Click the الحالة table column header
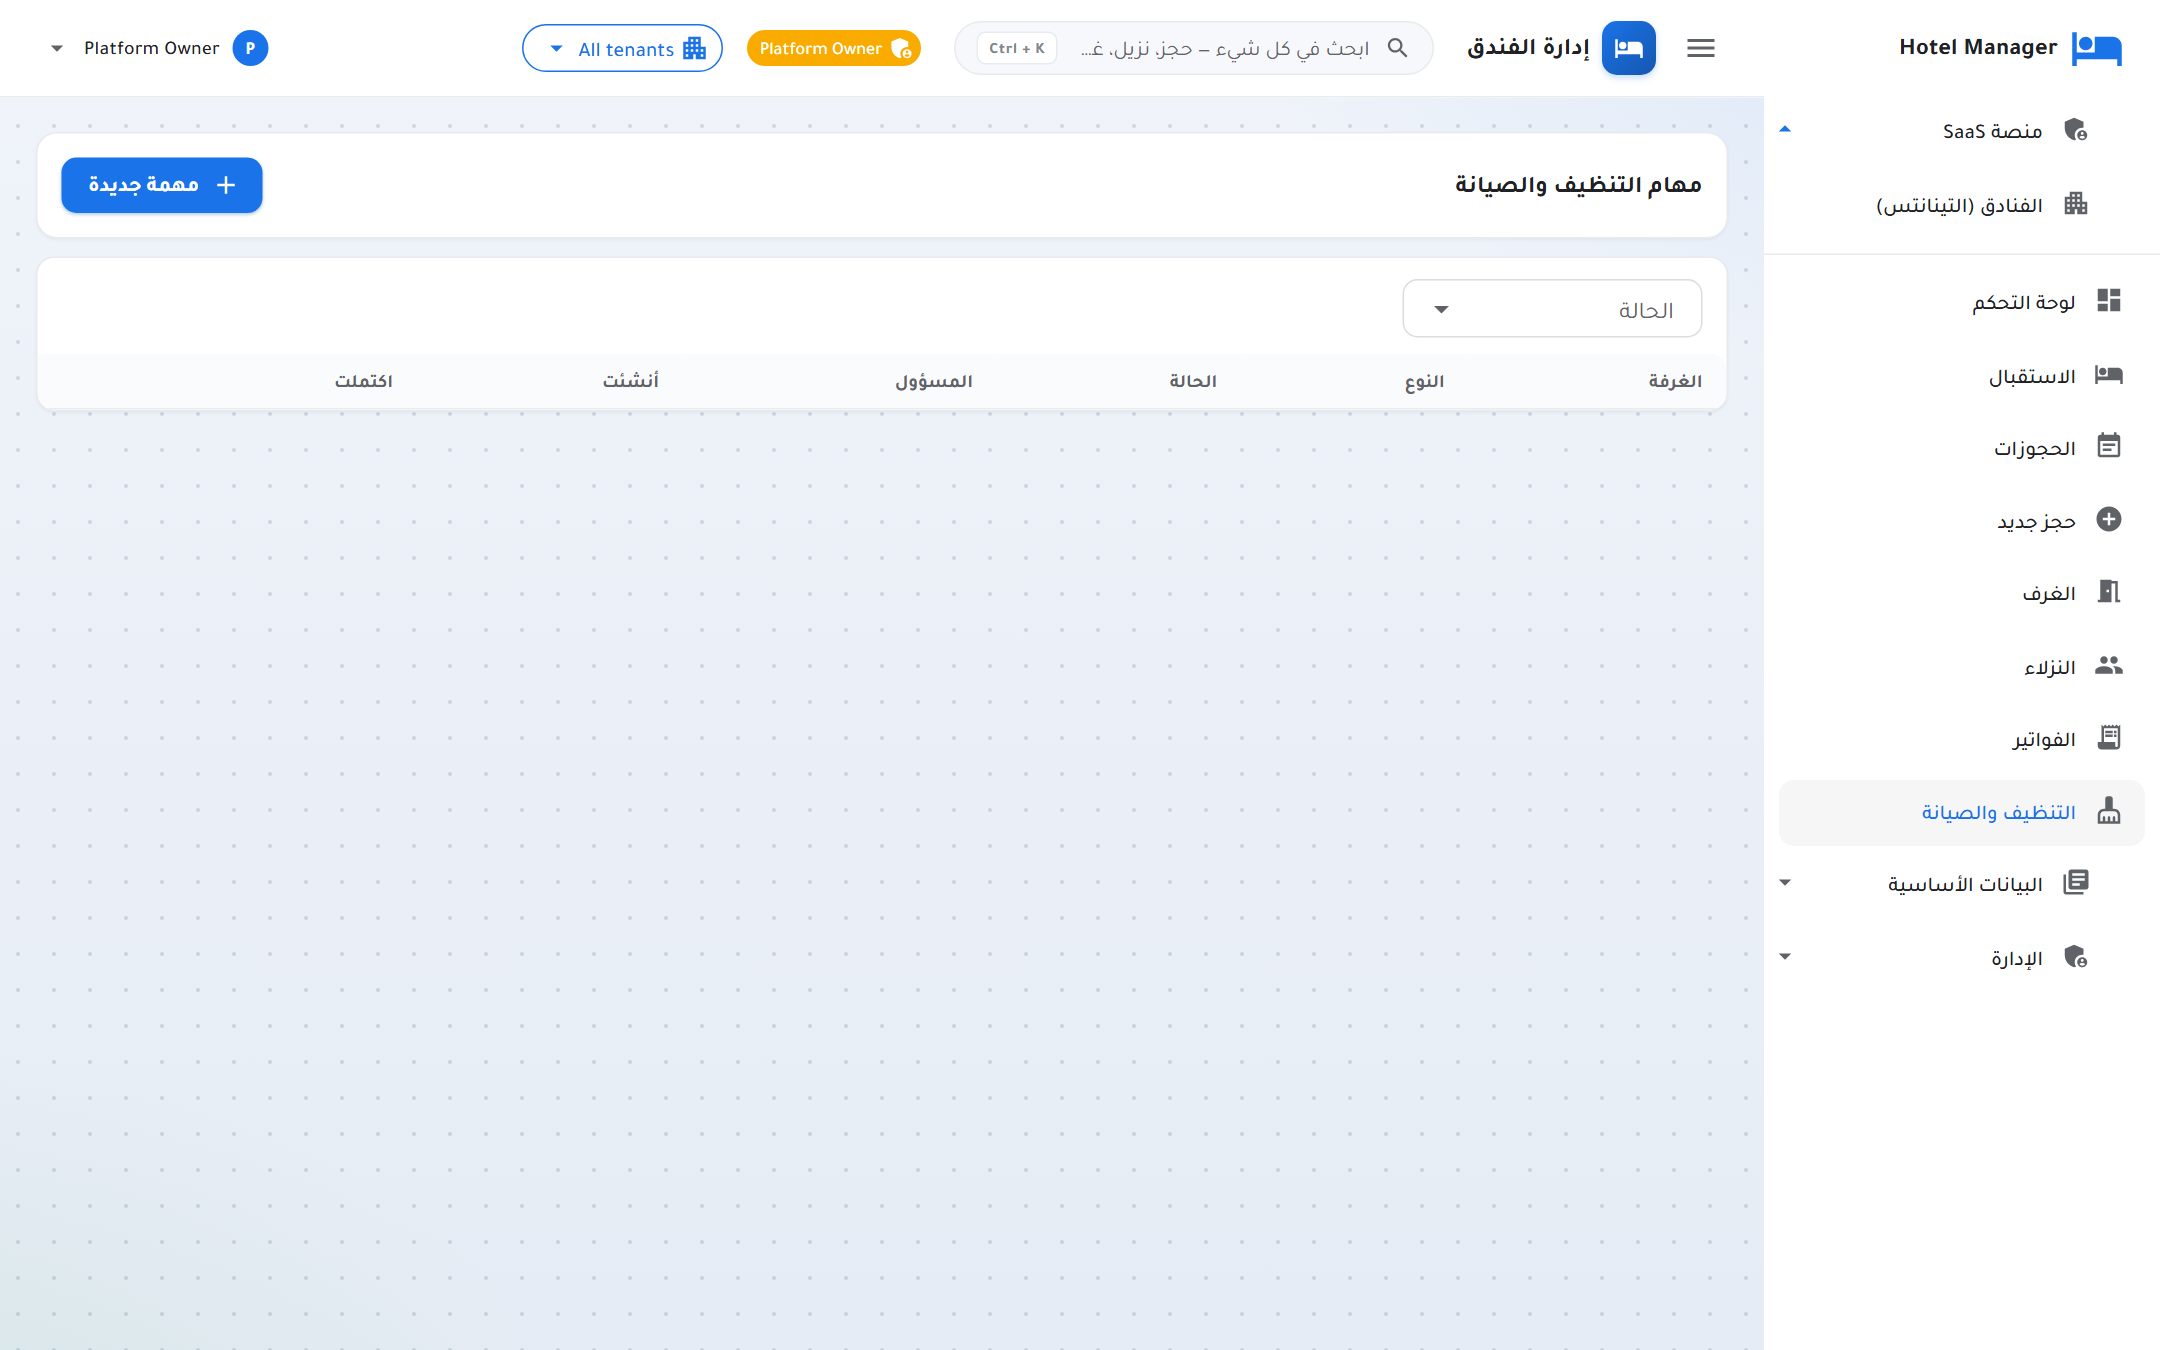 pyautogui.click(x=1193, y=381)
